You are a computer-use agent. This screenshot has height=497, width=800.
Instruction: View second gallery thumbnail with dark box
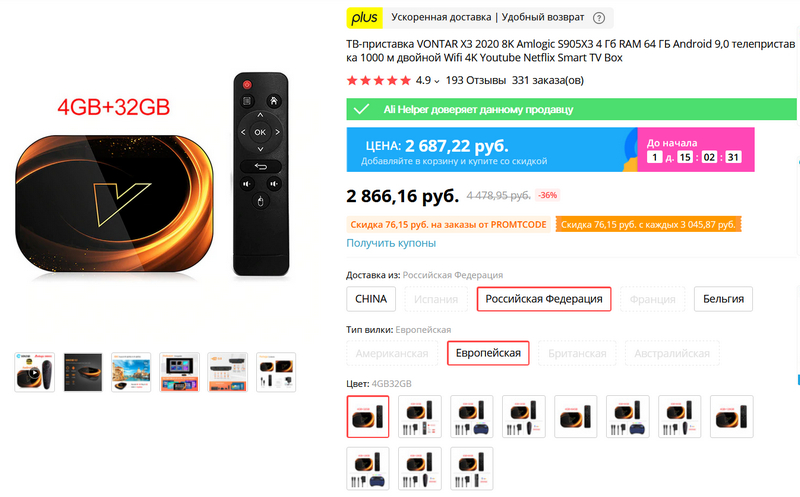pyautogui.click(x=83, y=372)
